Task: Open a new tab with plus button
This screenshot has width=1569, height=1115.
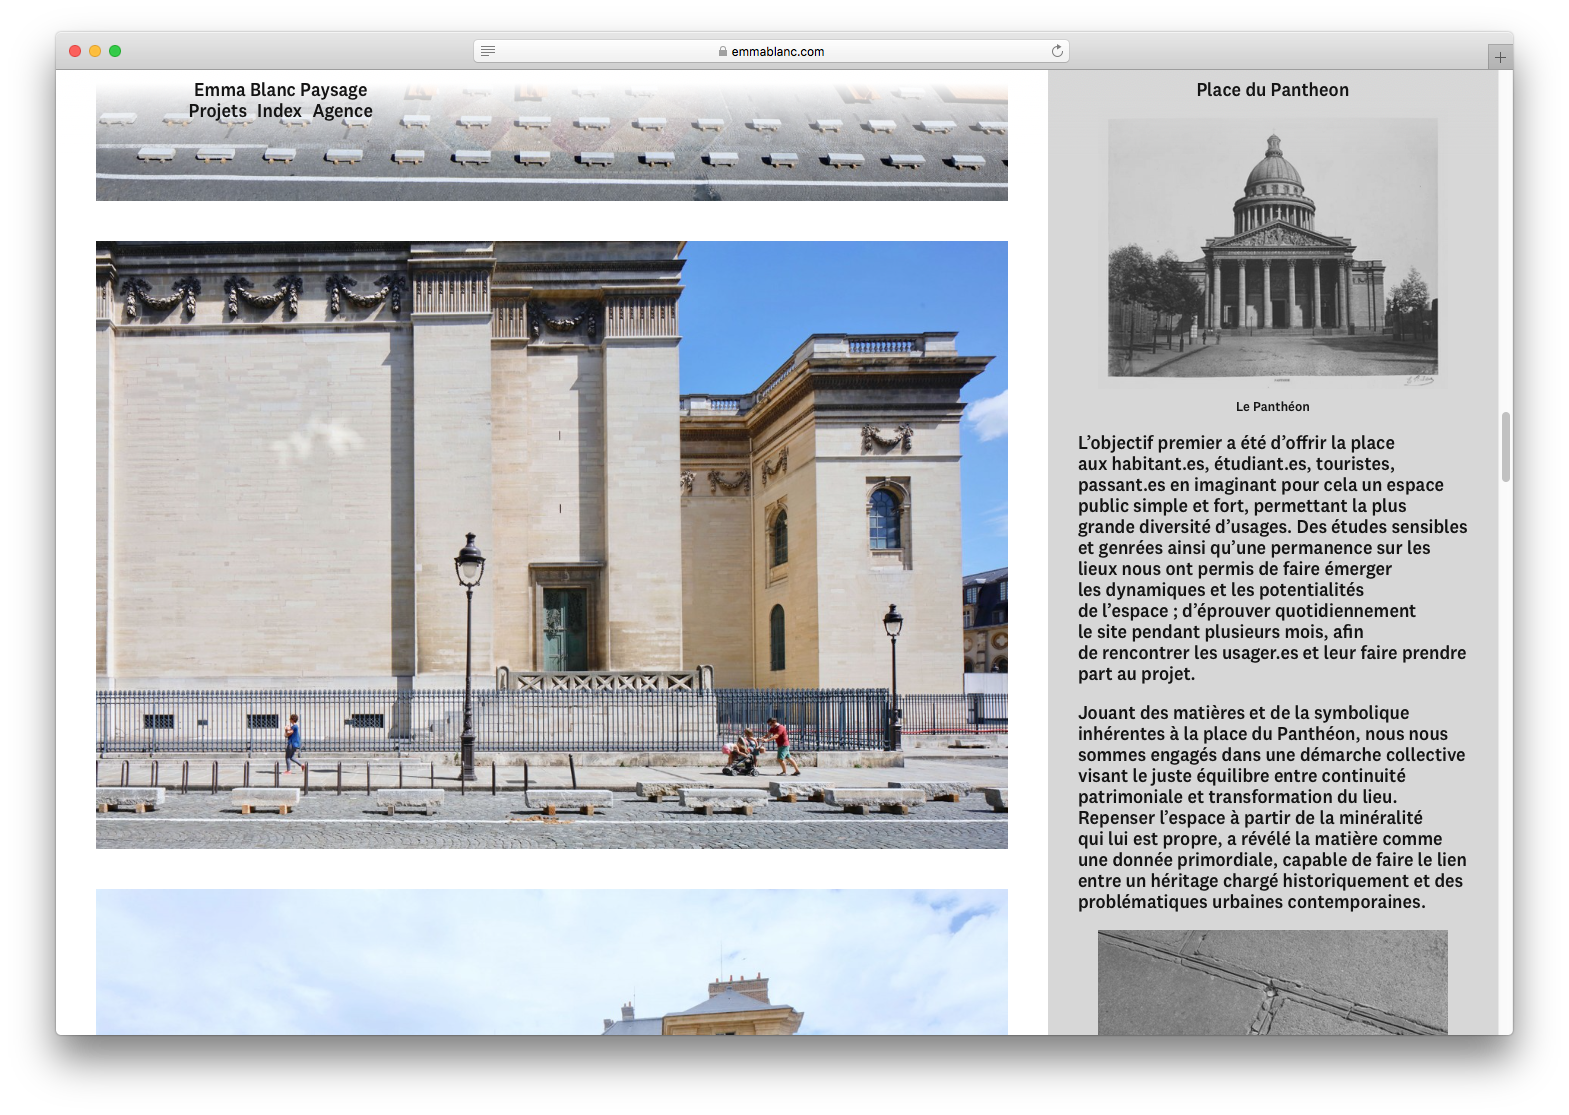Action: (x=1500, y=58)
